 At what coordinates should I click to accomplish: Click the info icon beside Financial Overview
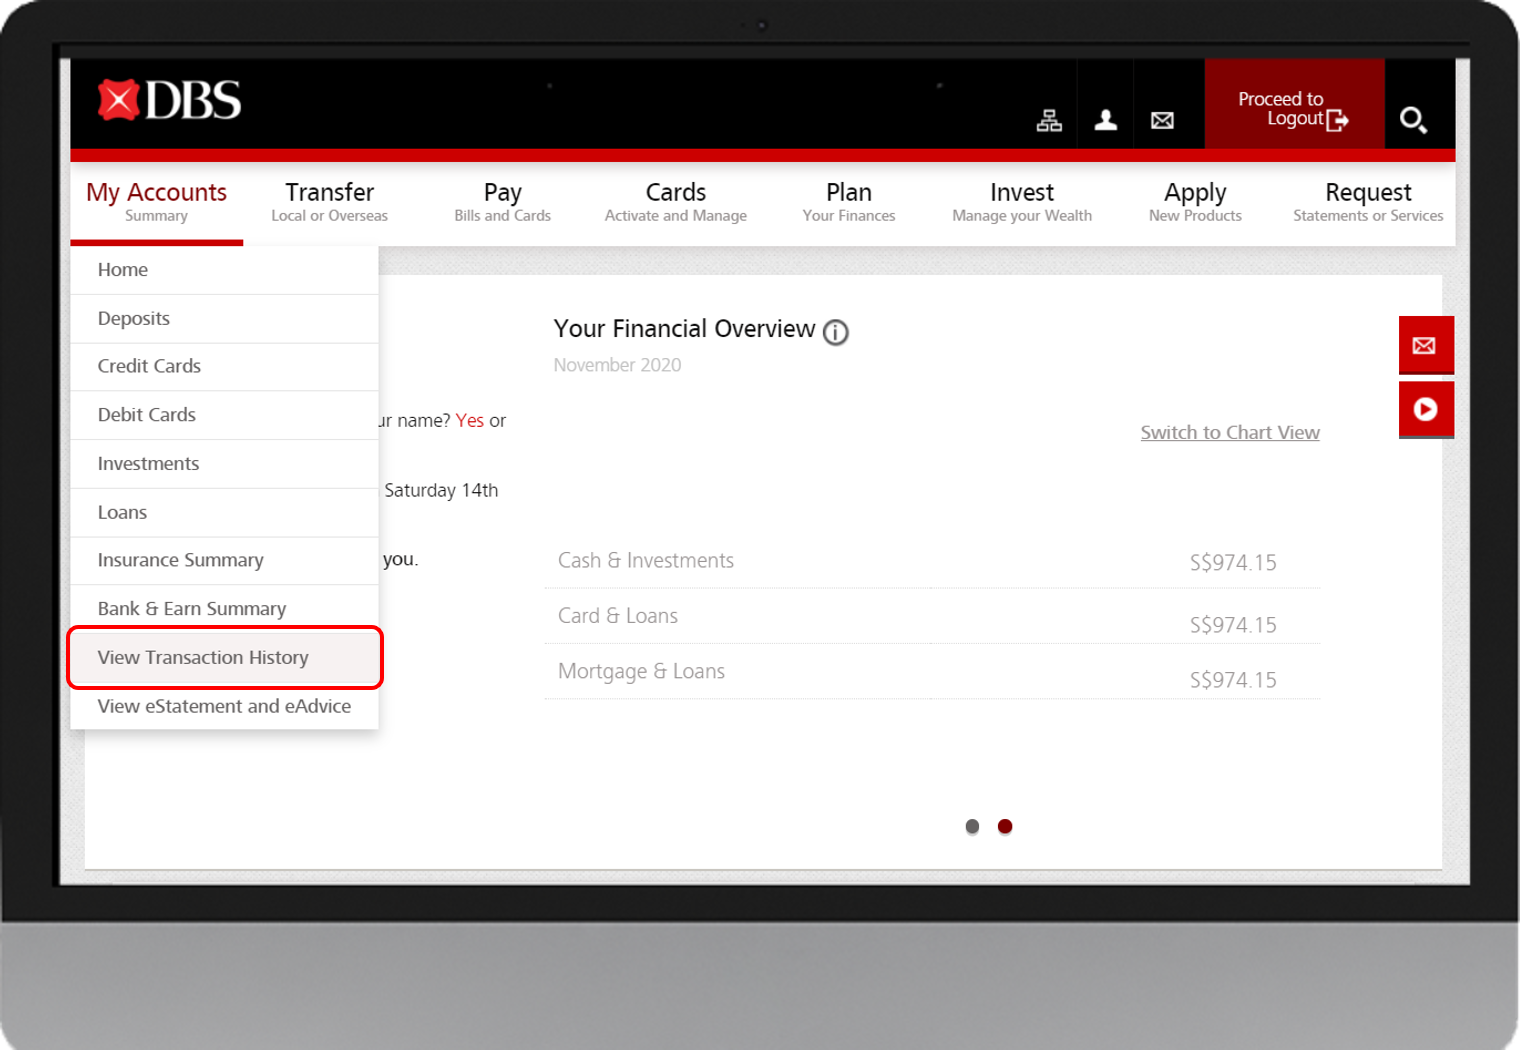836,332
